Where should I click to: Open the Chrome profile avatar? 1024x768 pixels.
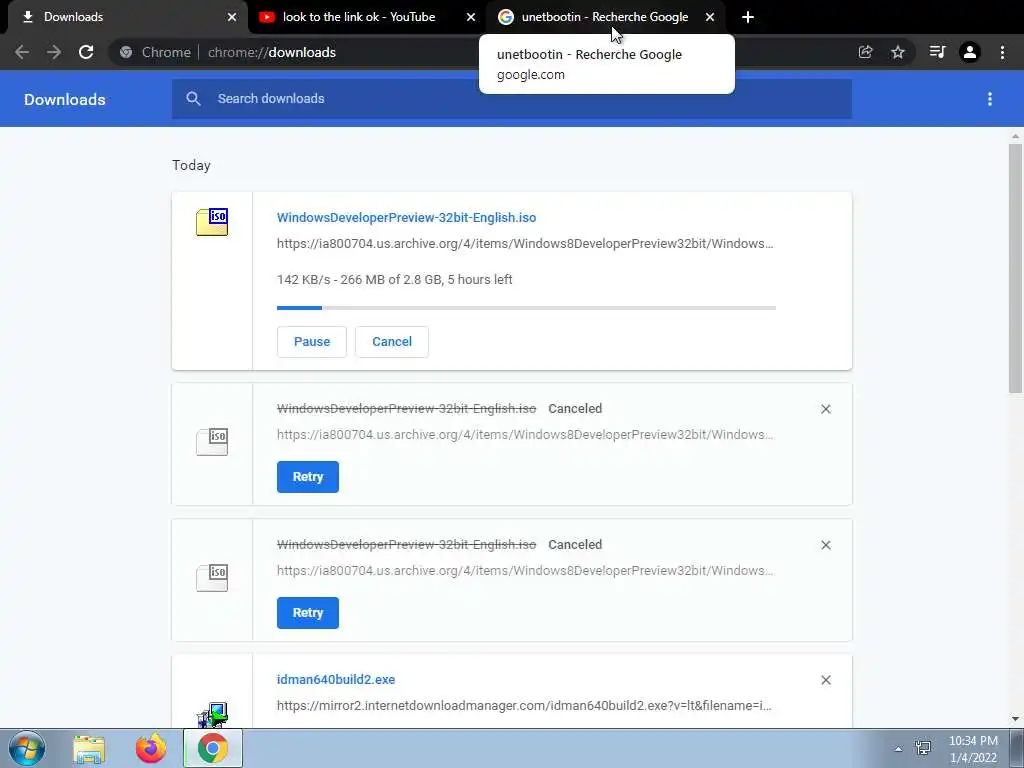coord(970,52)
